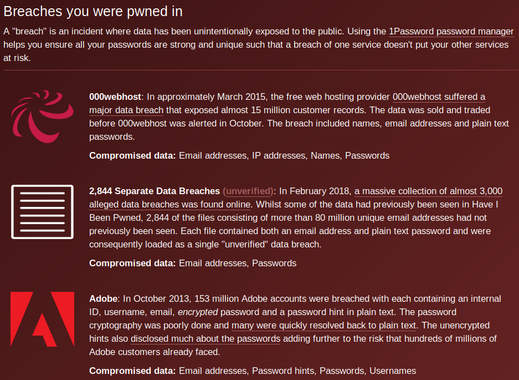This screenshot has height=380, width=519.
Task: Click the horizontal divider under the intro
Action: 261,70
